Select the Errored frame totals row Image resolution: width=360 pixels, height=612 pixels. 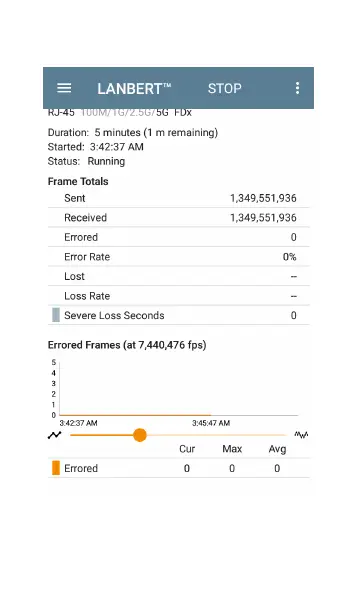(x=178, y=237)
